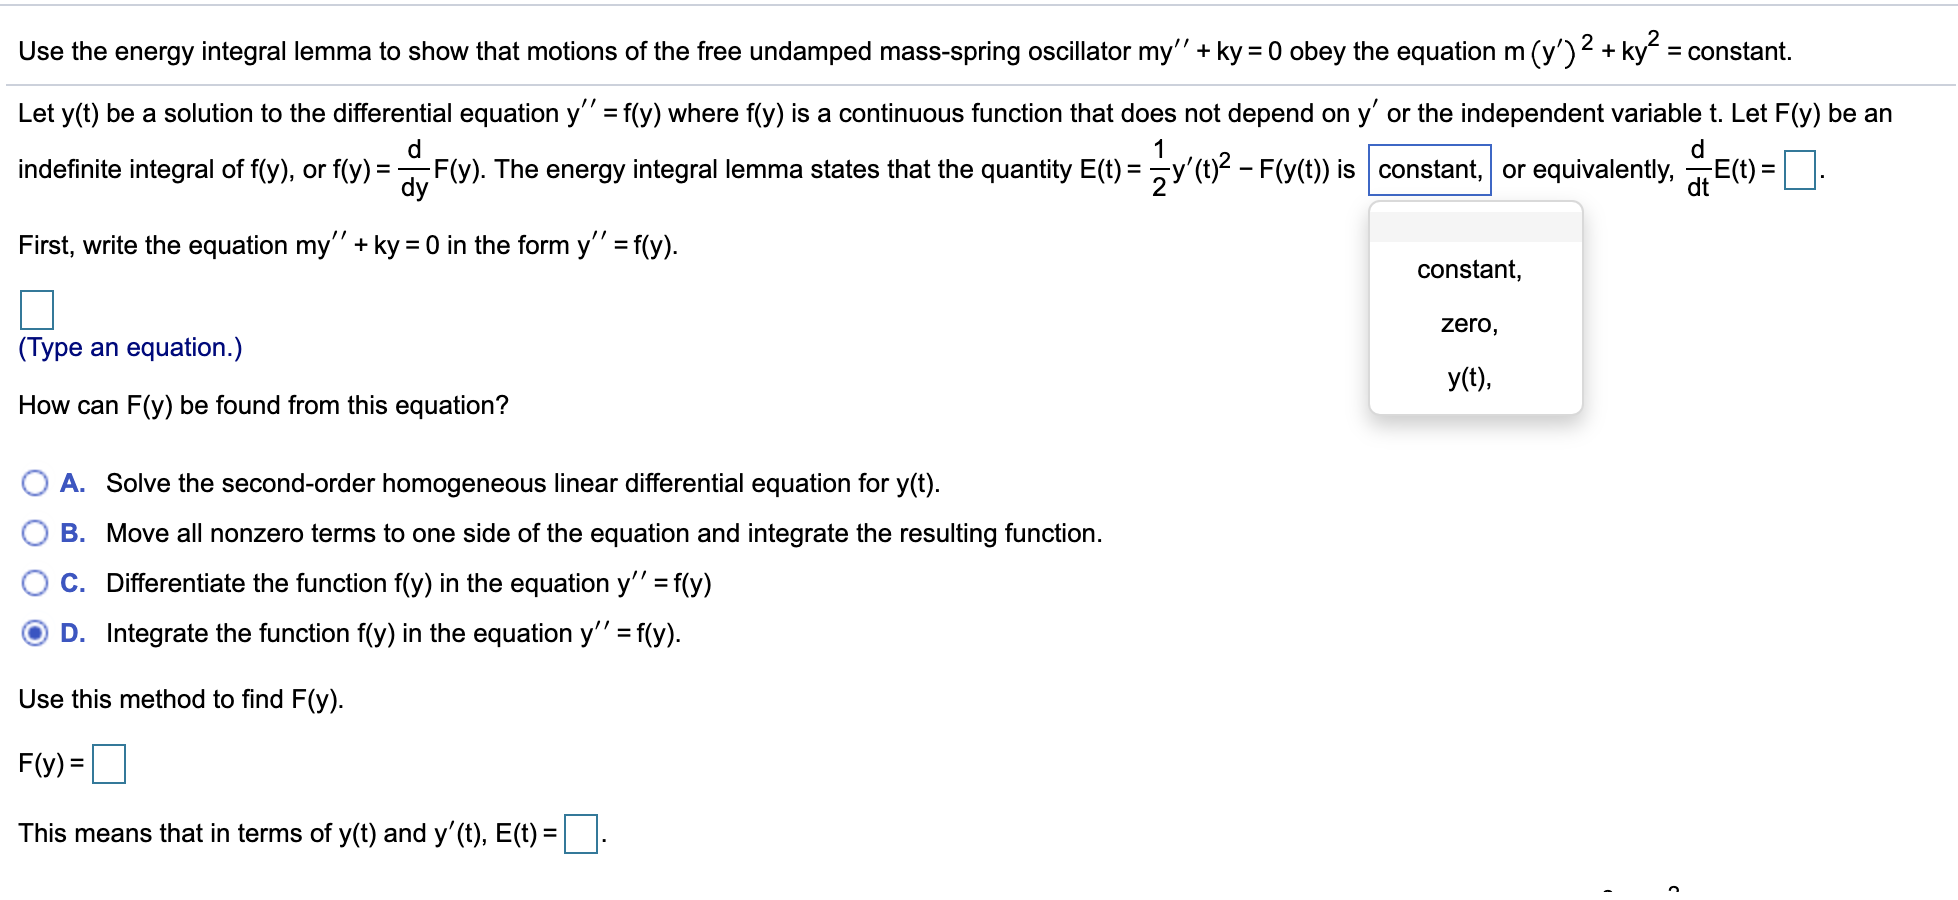Click the label text "Use this method to find F(y)"

[180, 699]
